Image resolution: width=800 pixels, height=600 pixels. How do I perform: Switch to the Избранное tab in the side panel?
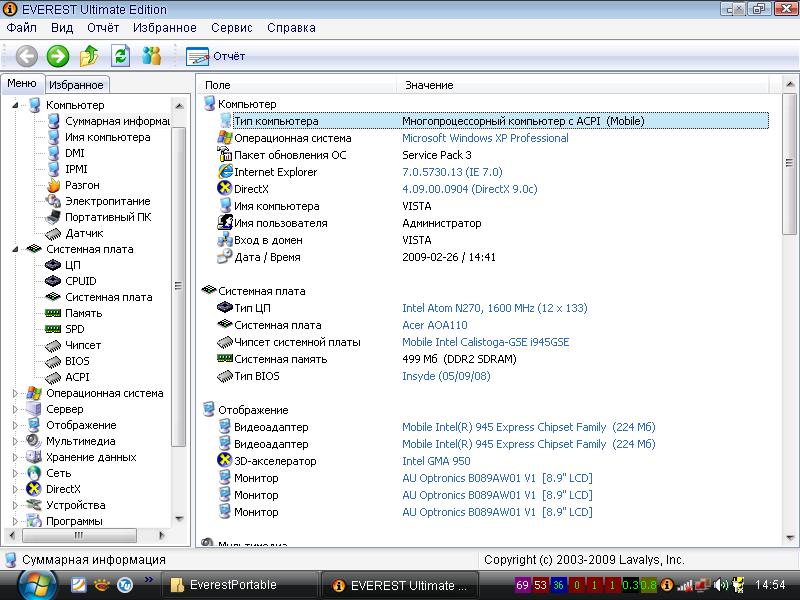click(76, 85)
